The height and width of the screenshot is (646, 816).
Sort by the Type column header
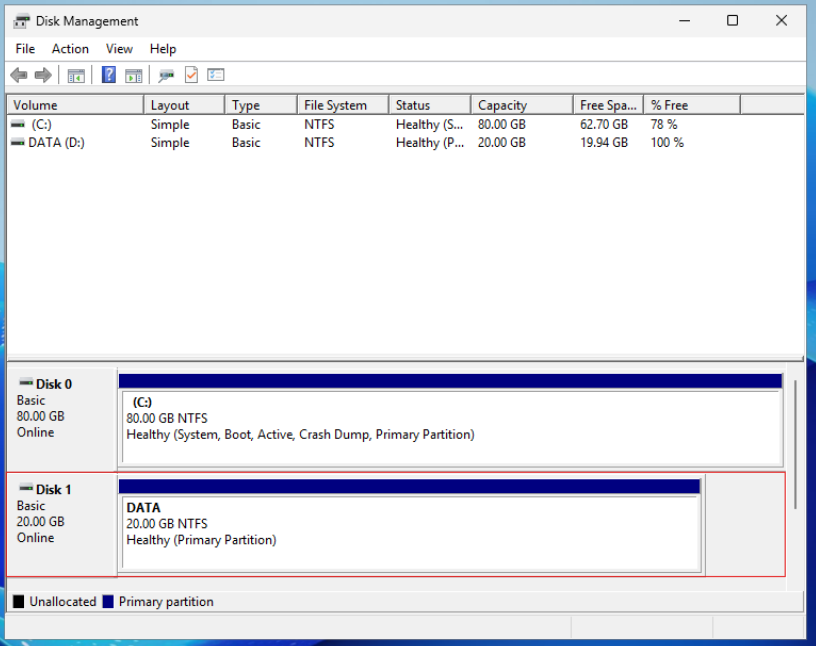[x=261, y=105]
